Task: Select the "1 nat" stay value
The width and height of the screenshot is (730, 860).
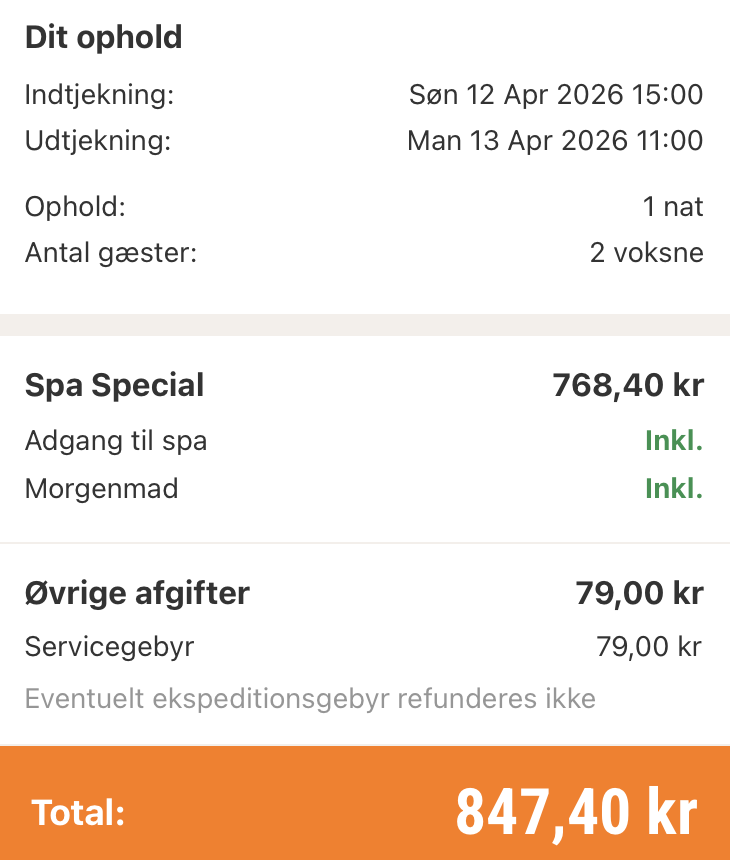Action: coord(673,207)
